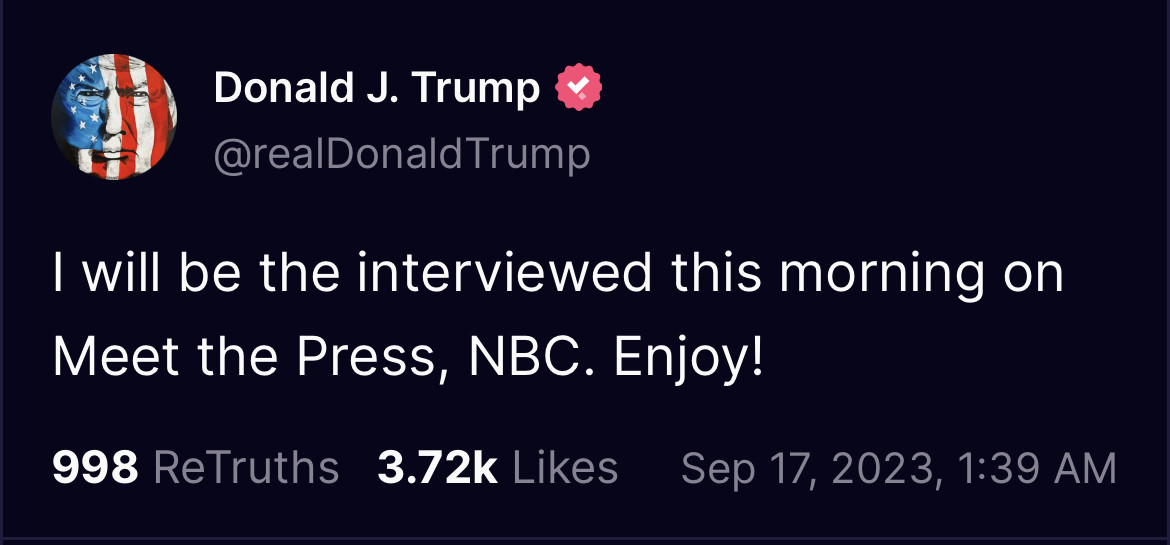View the Likes label list
Viewport: 1170px width, 545px height.
click(565, 467)
